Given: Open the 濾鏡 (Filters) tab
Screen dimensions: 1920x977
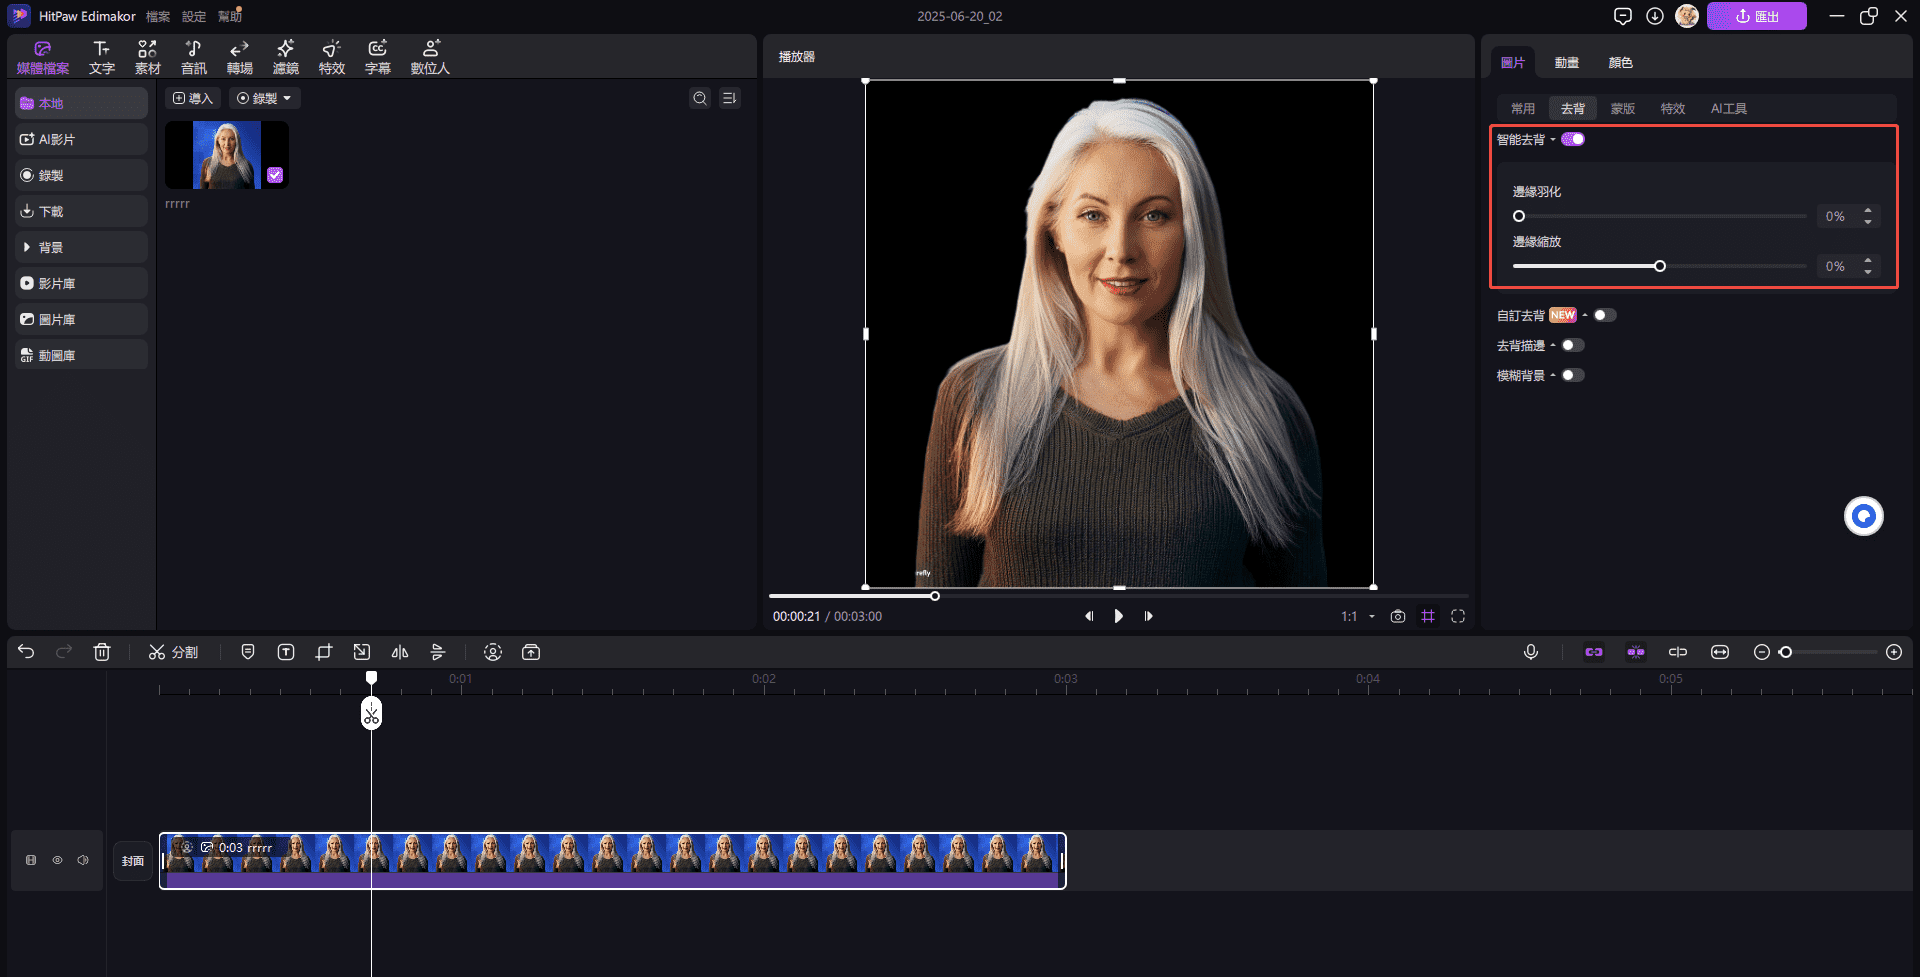Looking at the screenshot, I should 285,57.
